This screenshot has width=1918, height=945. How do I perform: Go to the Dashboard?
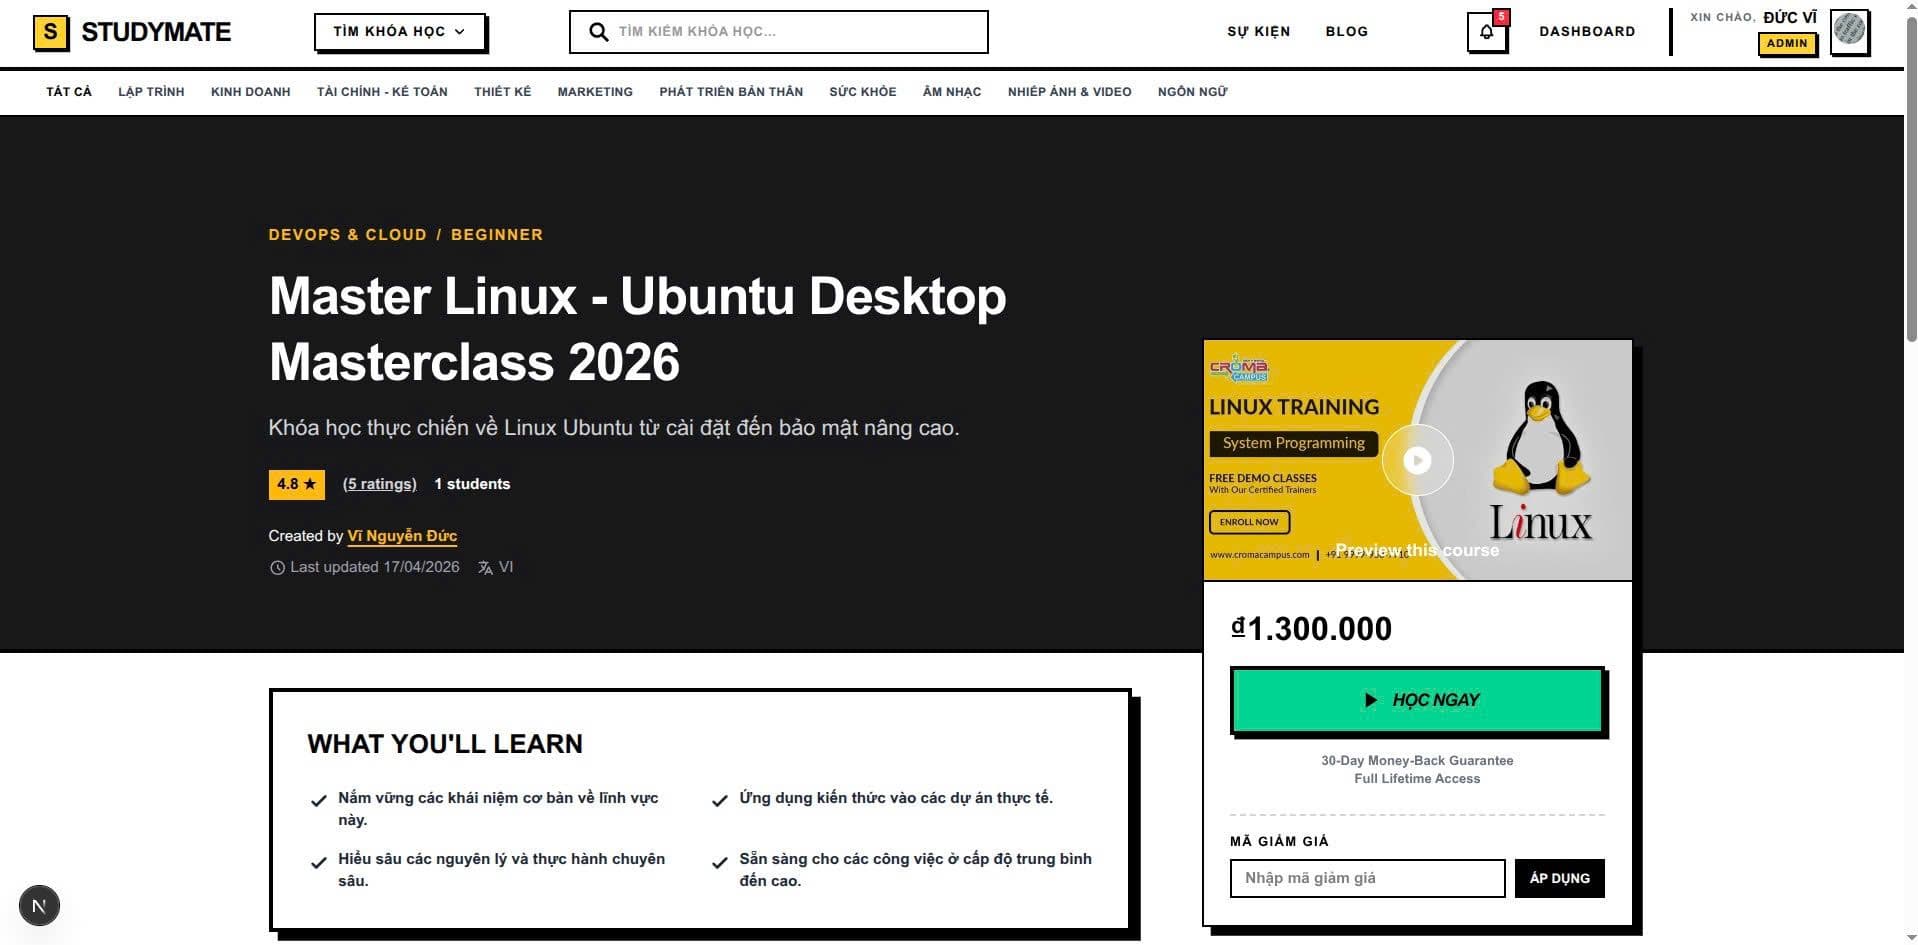(x=1587, y=32)
